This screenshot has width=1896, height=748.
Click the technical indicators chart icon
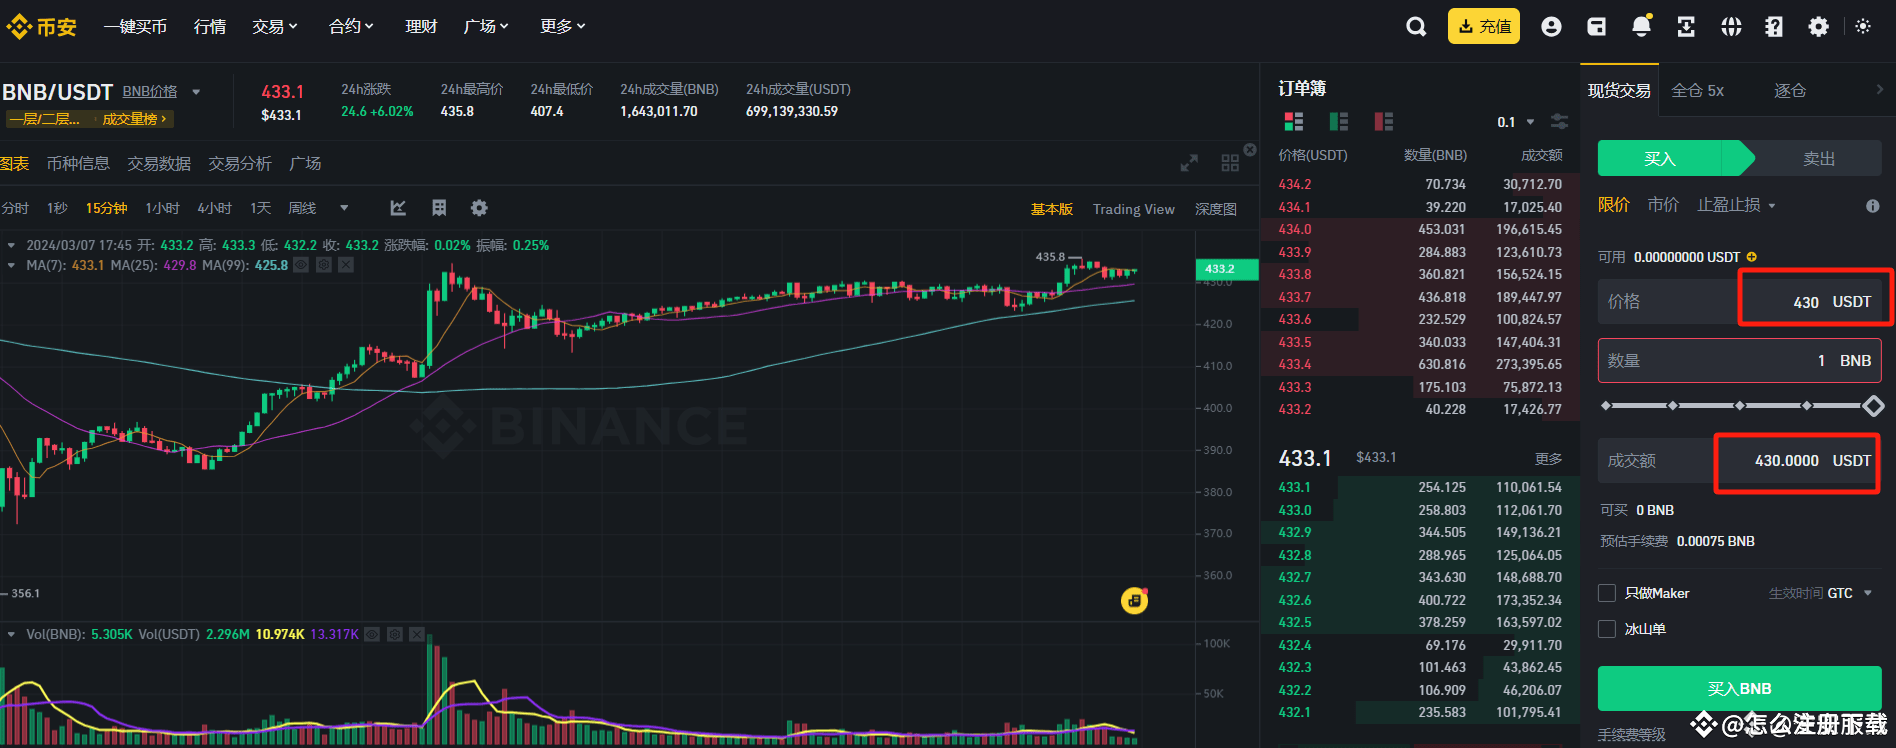point(398,208)
